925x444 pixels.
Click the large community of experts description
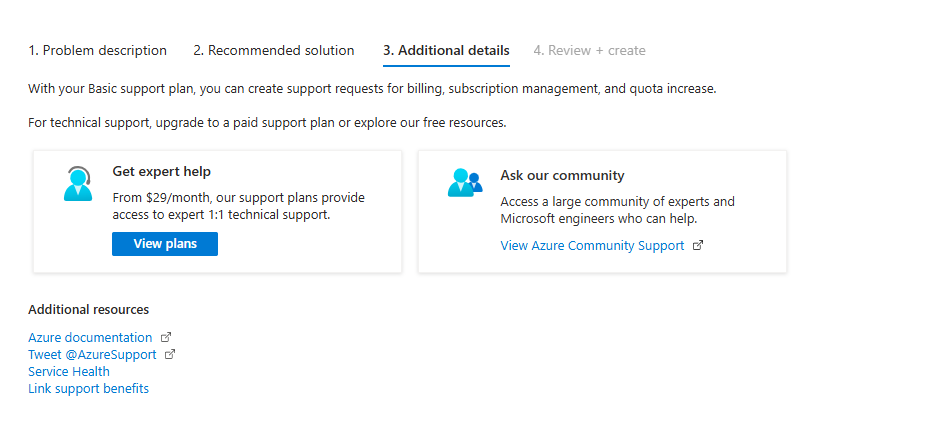tap(618, 210)
